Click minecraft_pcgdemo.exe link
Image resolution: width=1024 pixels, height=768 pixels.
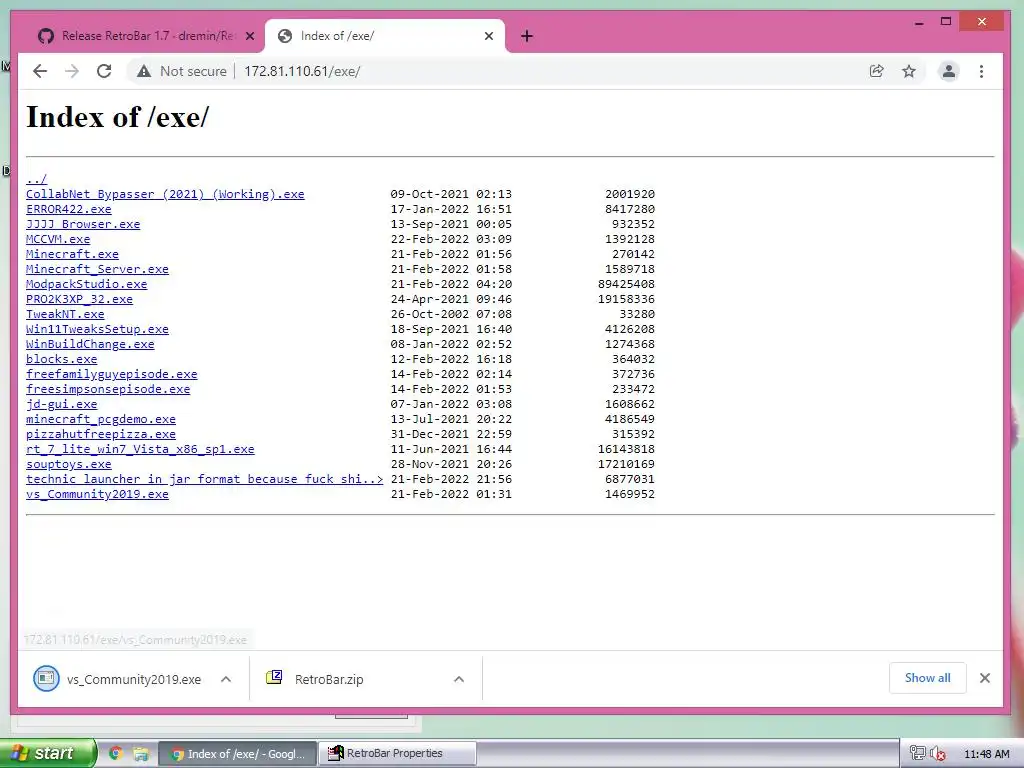[101, 419]
